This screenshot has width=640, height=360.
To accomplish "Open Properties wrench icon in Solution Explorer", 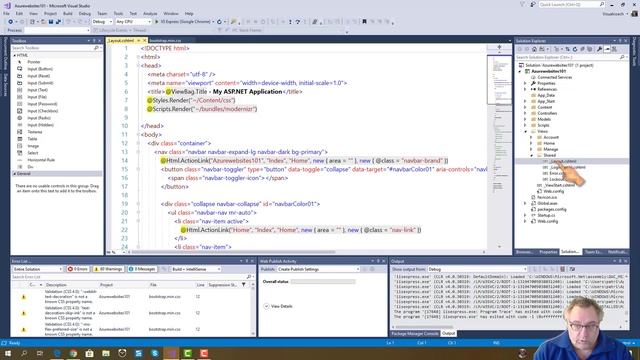I will [599, 49].
